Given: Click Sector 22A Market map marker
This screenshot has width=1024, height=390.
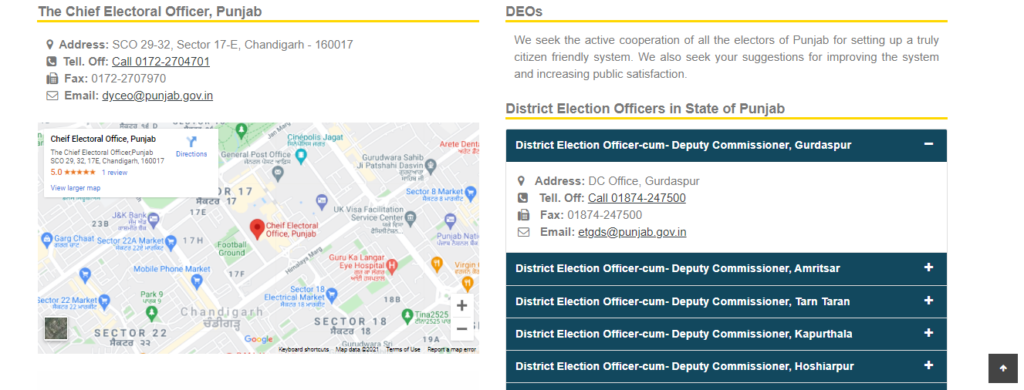Looking at the screenshot, I should click(171, 242).
